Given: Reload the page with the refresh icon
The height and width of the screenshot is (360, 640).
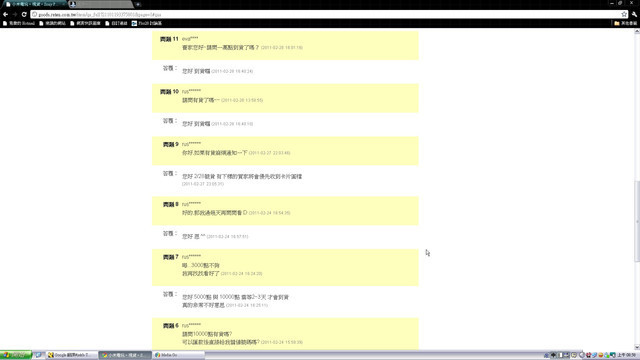Looking at the screenshot, I should (x=24, y=14).
